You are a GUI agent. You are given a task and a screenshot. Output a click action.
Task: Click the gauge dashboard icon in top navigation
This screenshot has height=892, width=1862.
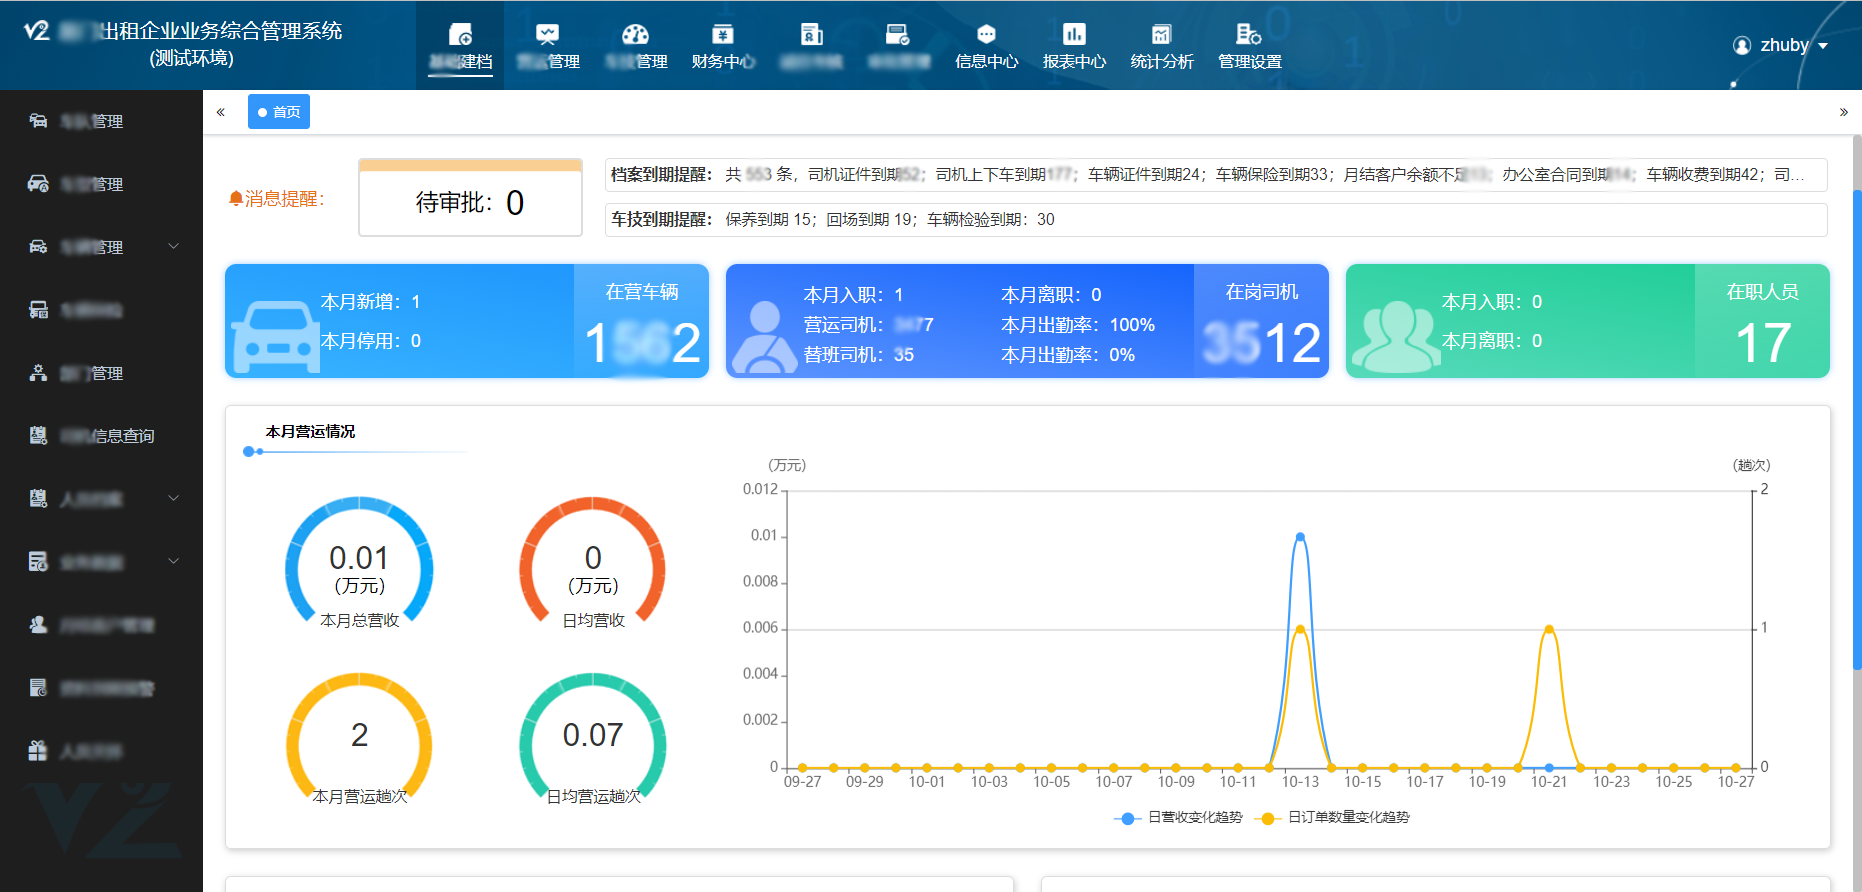[635, 35]
